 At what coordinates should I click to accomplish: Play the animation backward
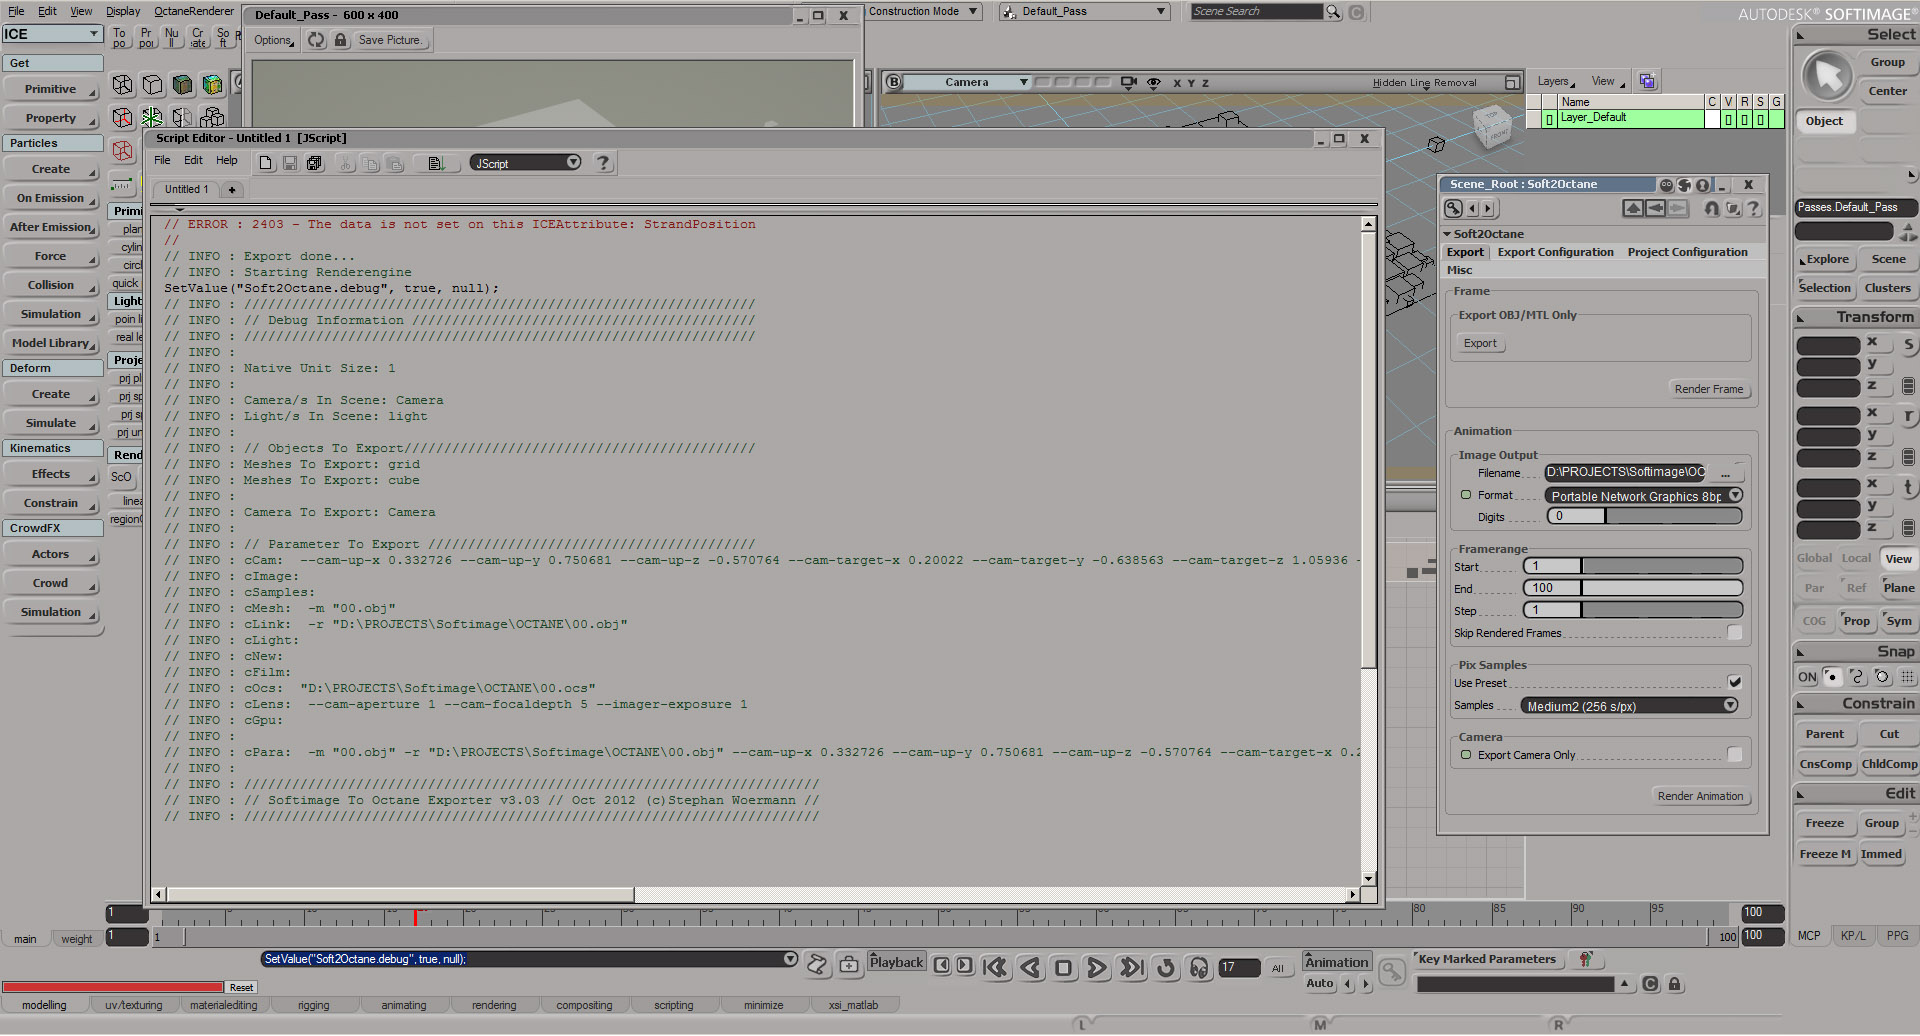click(1030, 967)
